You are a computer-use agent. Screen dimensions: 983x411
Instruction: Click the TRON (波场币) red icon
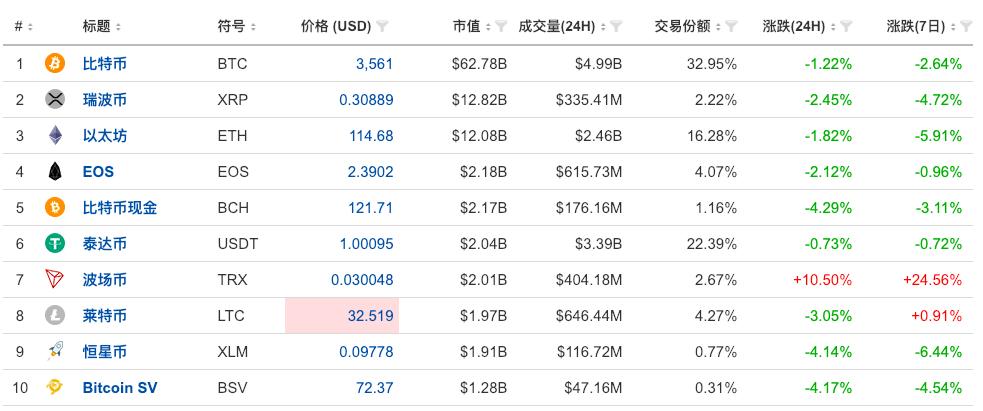click(x=55, y=279)
